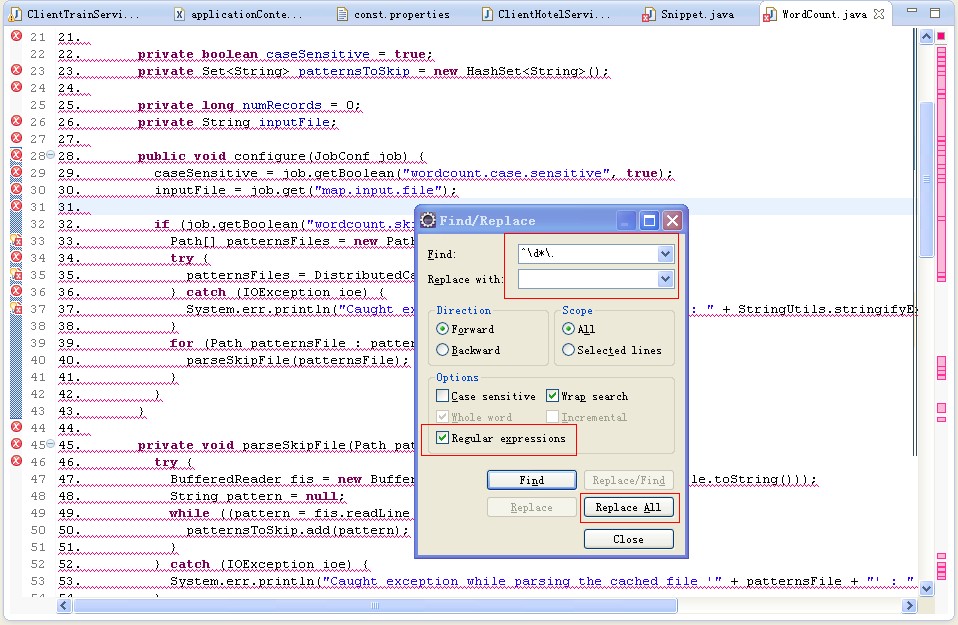Choose the Selected lines scope option
The height and width of the screenshot is (625, 958).
[x=569, y=350]
